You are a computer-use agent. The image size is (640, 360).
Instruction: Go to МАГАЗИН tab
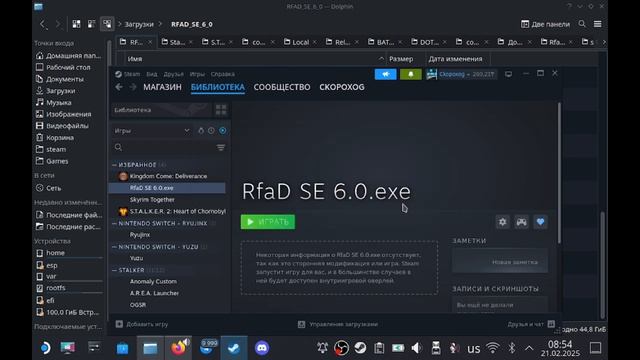click(162, 87)
